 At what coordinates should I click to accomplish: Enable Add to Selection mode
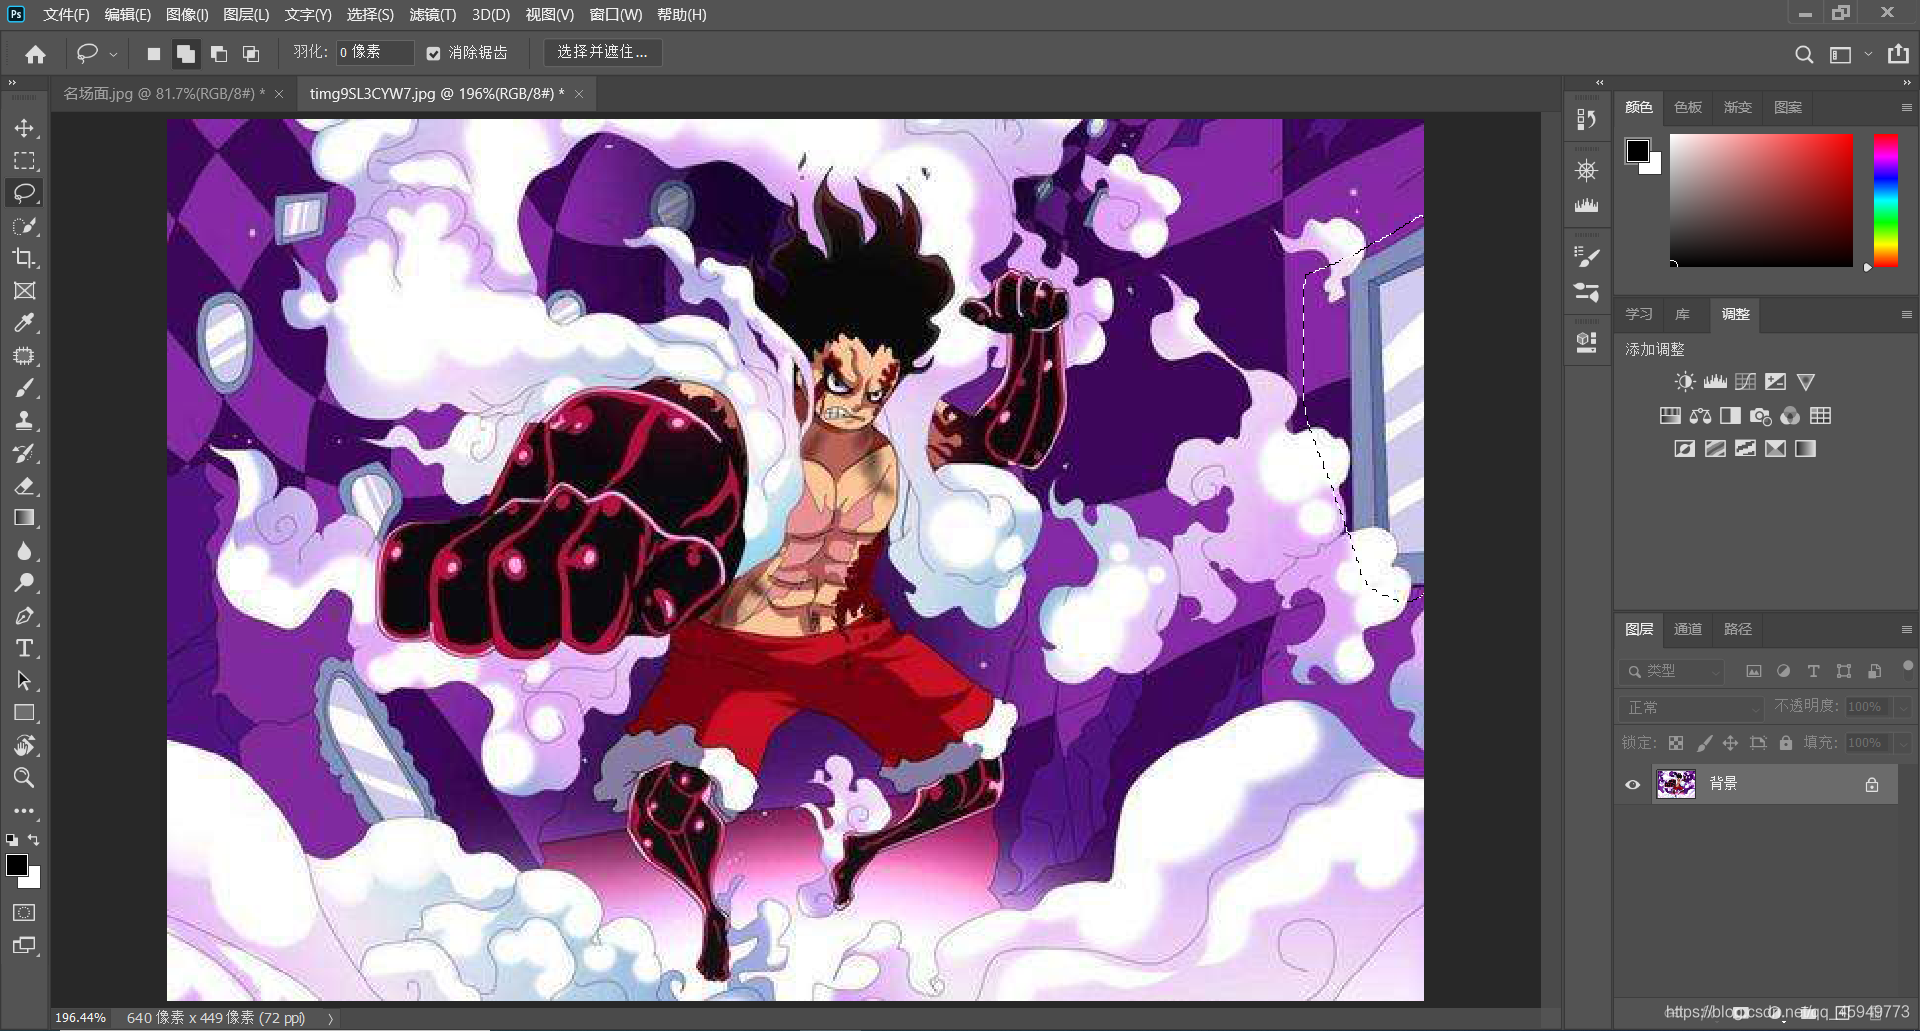pos(185,54)
